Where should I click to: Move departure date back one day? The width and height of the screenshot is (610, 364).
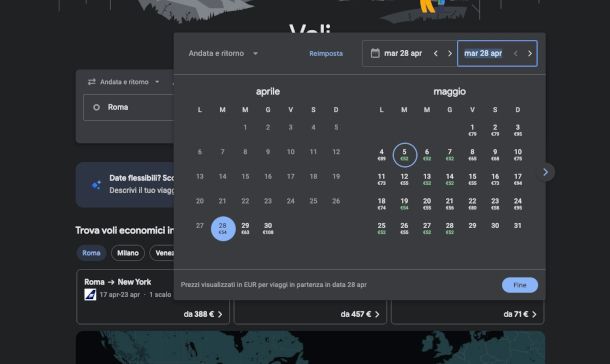tap(436, 53)
